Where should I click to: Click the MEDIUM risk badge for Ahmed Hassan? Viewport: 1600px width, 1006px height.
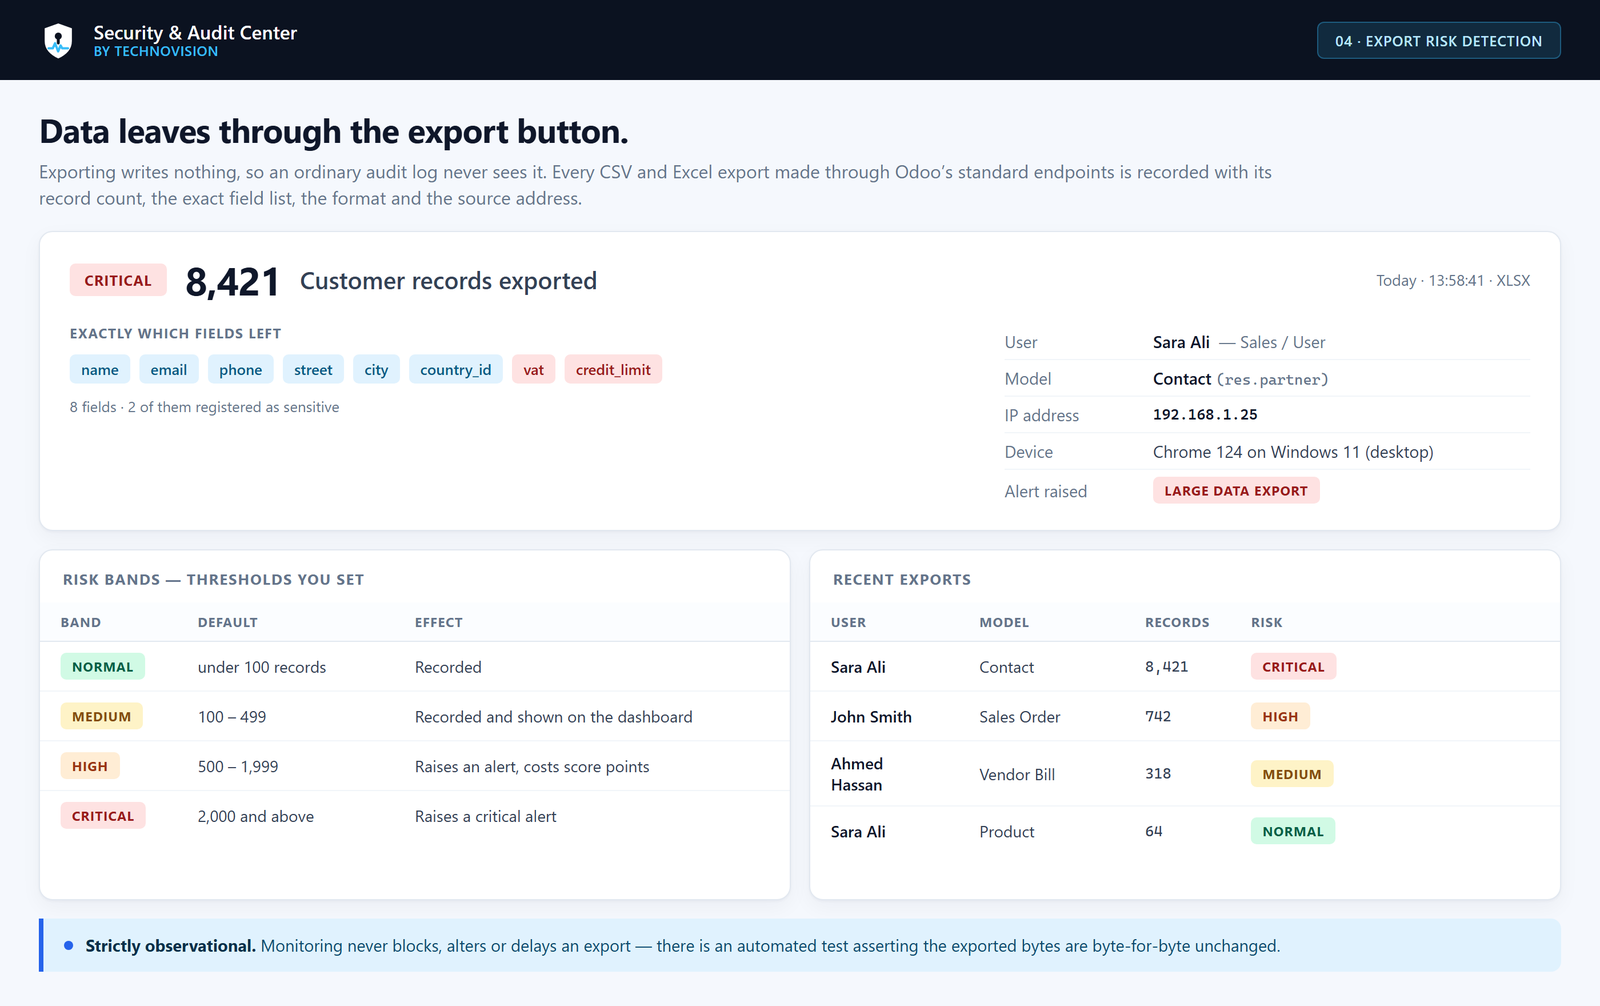point(1292,774)
